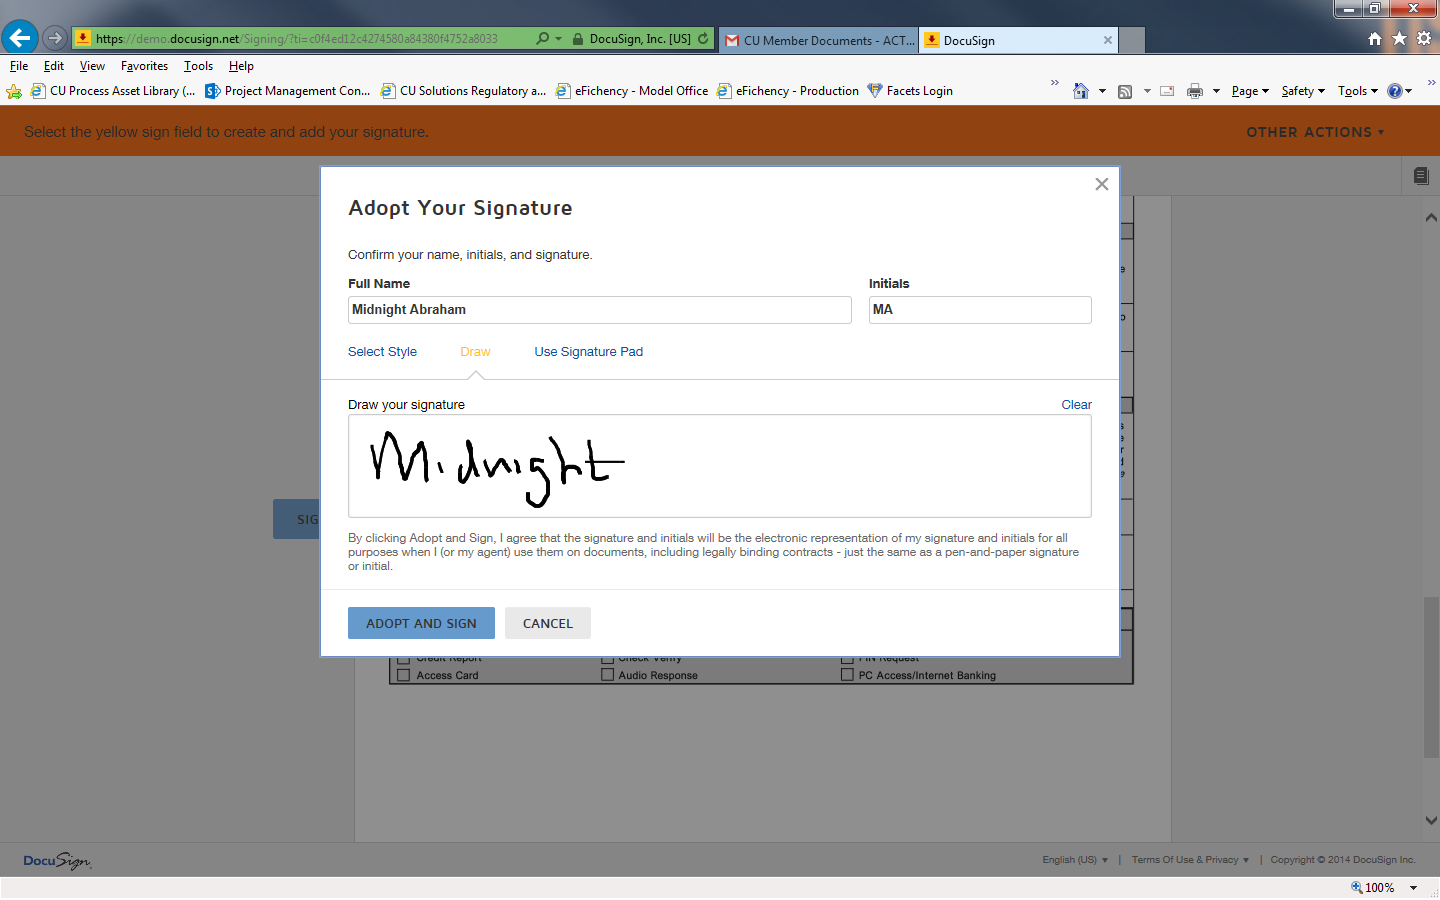Click the CANCEL button

pyautogui.click(x=548, y=623)
